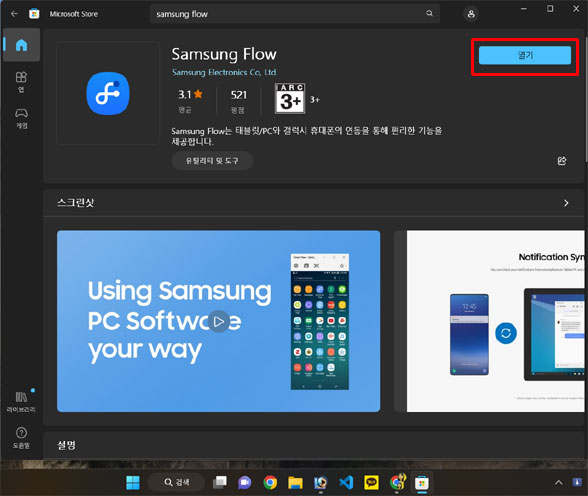This screenshot has width=588, height=496.
Task: Open KakaoTalk from the taskbar
Action: [x=371, y=483]
